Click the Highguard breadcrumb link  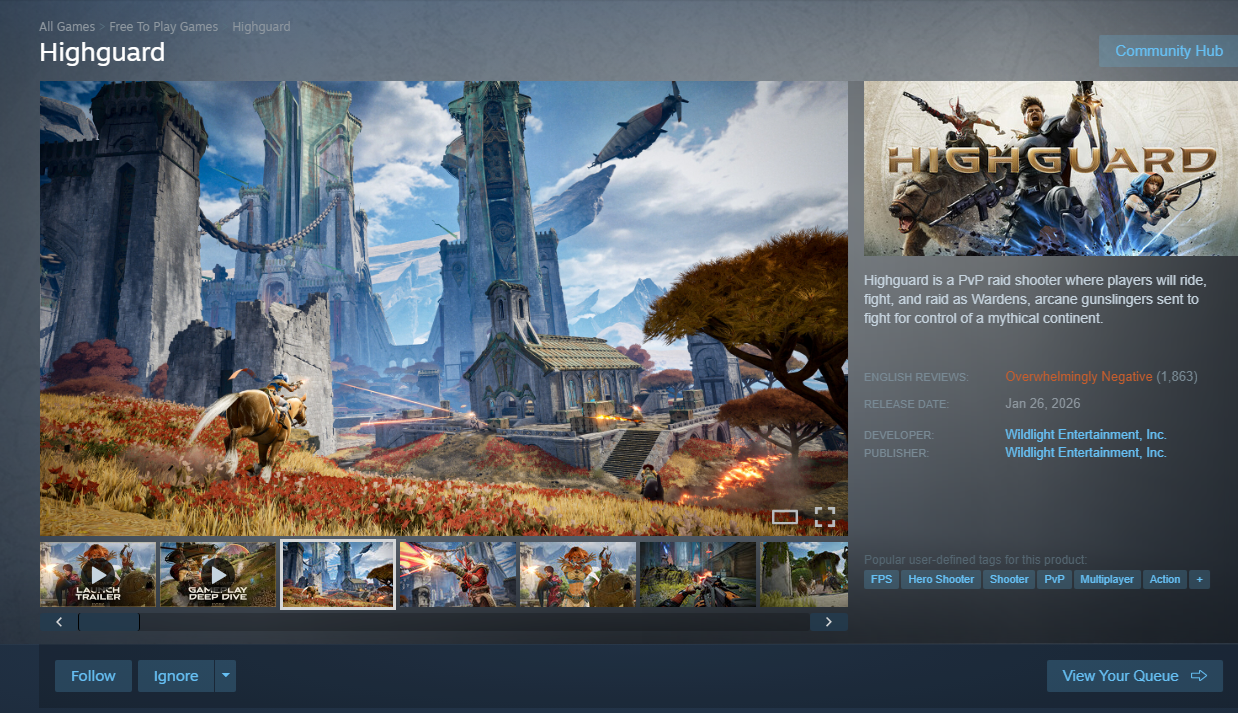[x=261, y=27]
